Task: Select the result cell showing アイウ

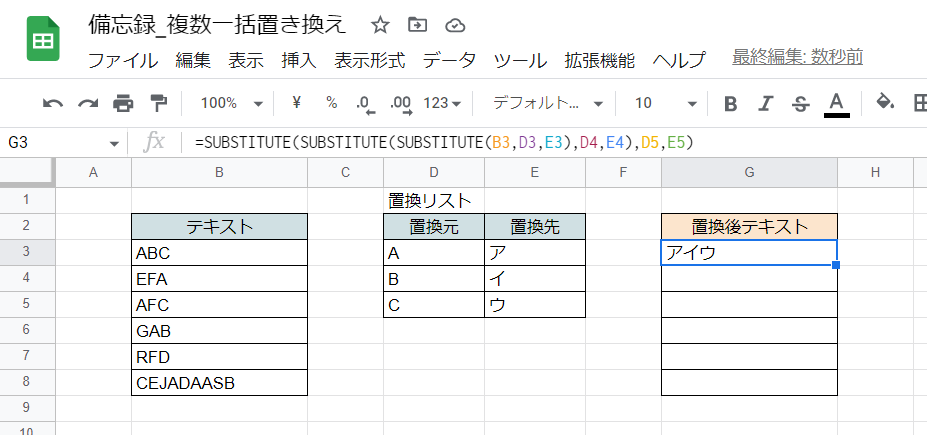Action: click(749, 253)
